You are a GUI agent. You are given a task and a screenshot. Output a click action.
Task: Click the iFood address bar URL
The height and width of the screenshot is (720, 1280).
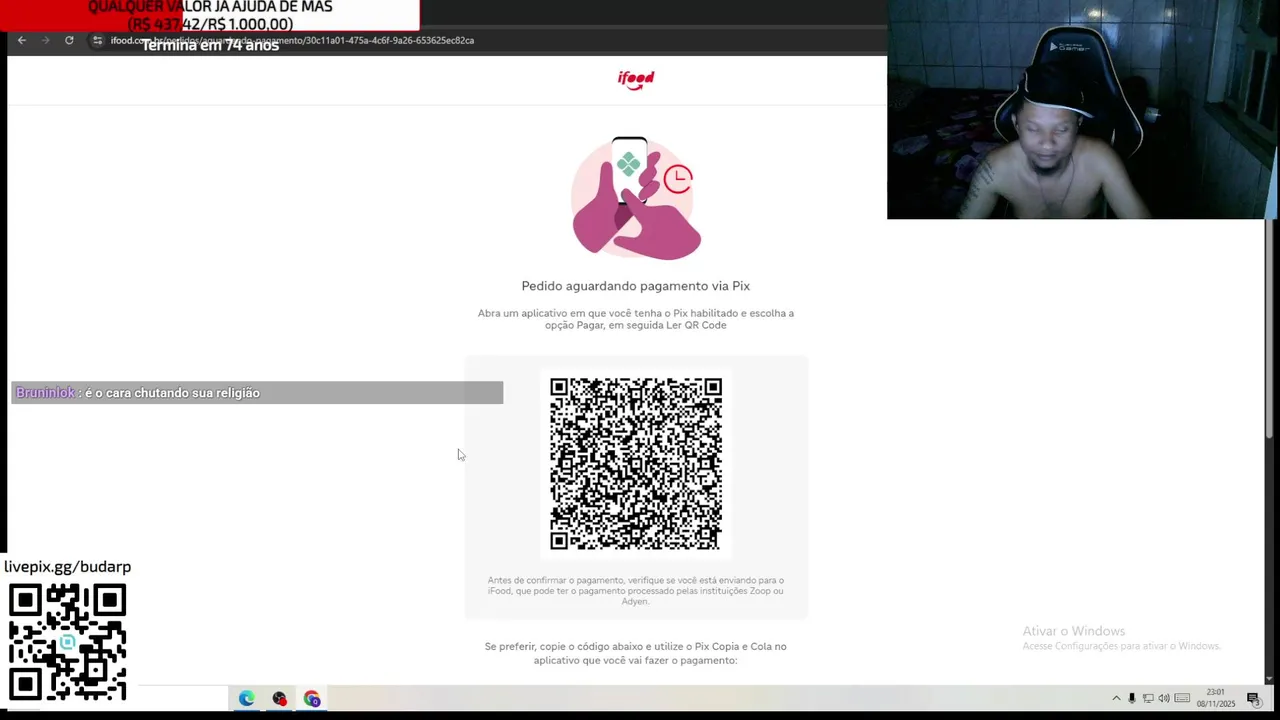292,40
